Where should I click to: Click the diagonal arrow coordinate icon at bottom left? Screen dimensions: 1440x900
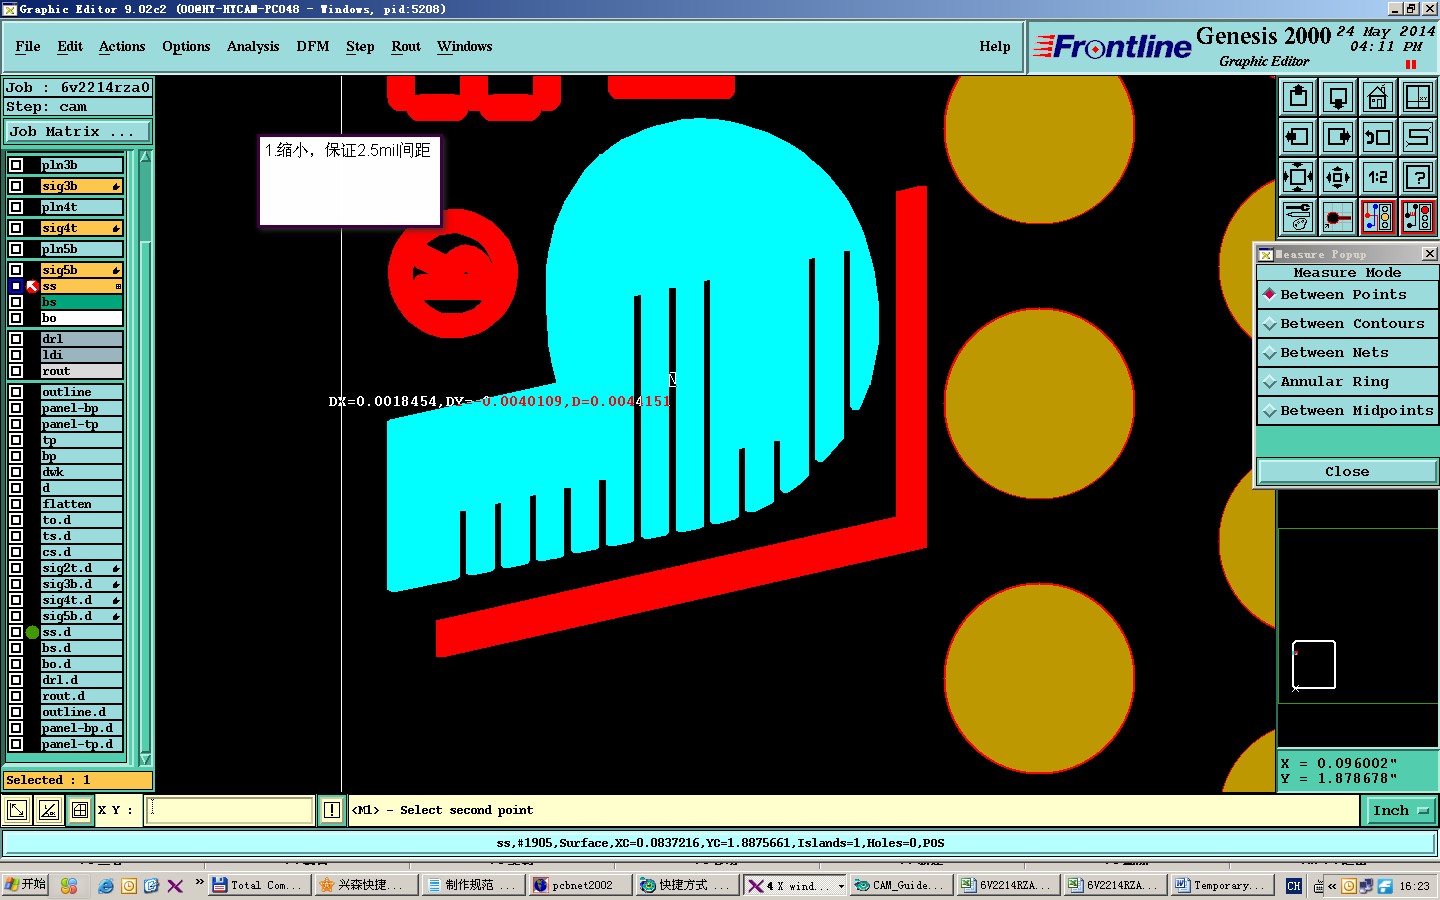click(17, 810)
